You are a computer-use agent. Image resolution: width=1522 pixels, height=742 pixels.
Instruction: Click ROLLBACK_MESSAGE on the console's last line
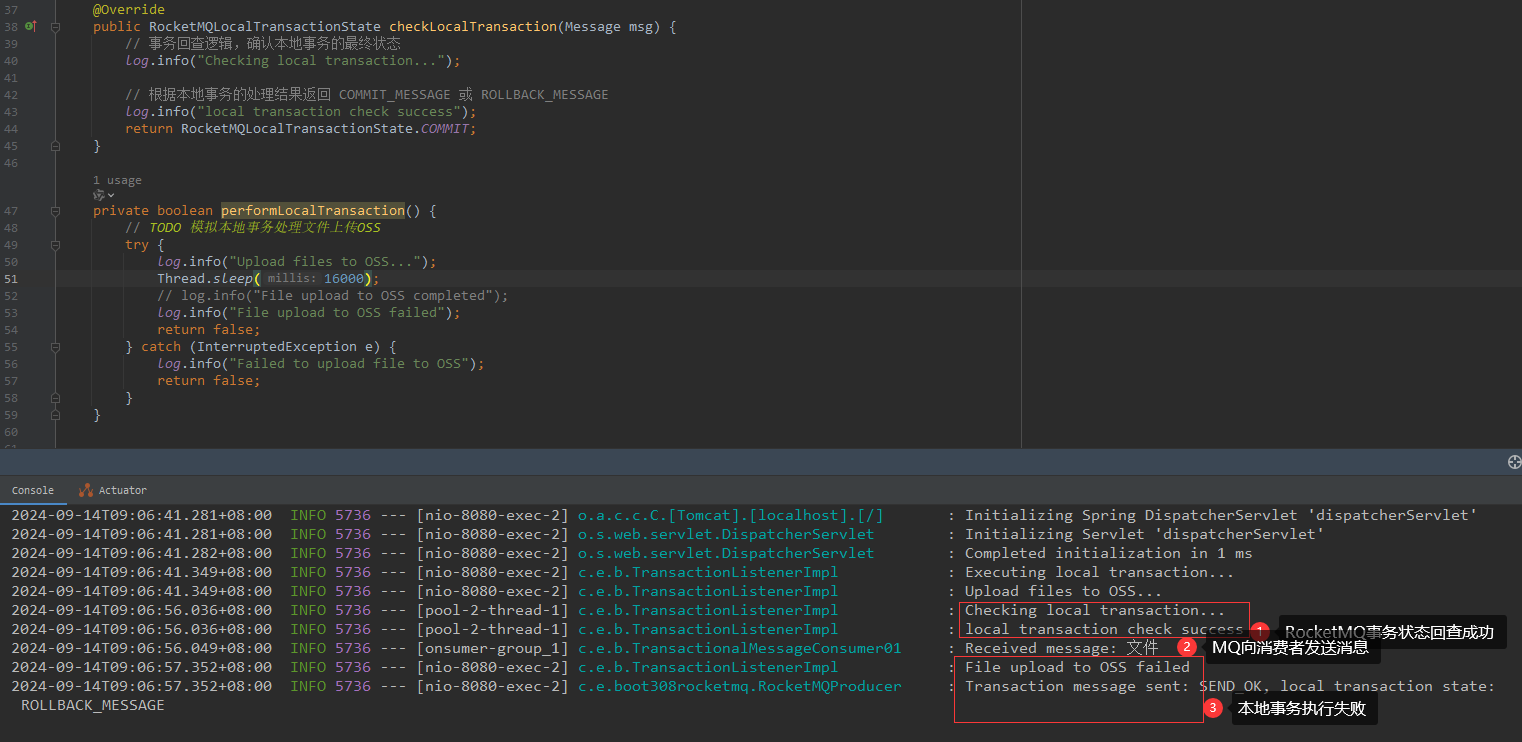pyautogui.click(x=93, y=706)
